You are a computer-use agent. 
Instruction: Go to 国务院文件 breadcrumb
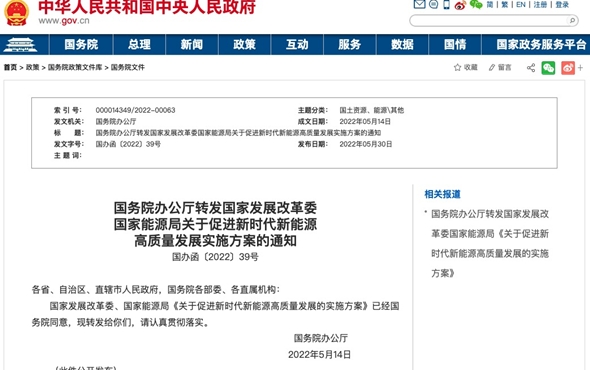pos(128,67)
